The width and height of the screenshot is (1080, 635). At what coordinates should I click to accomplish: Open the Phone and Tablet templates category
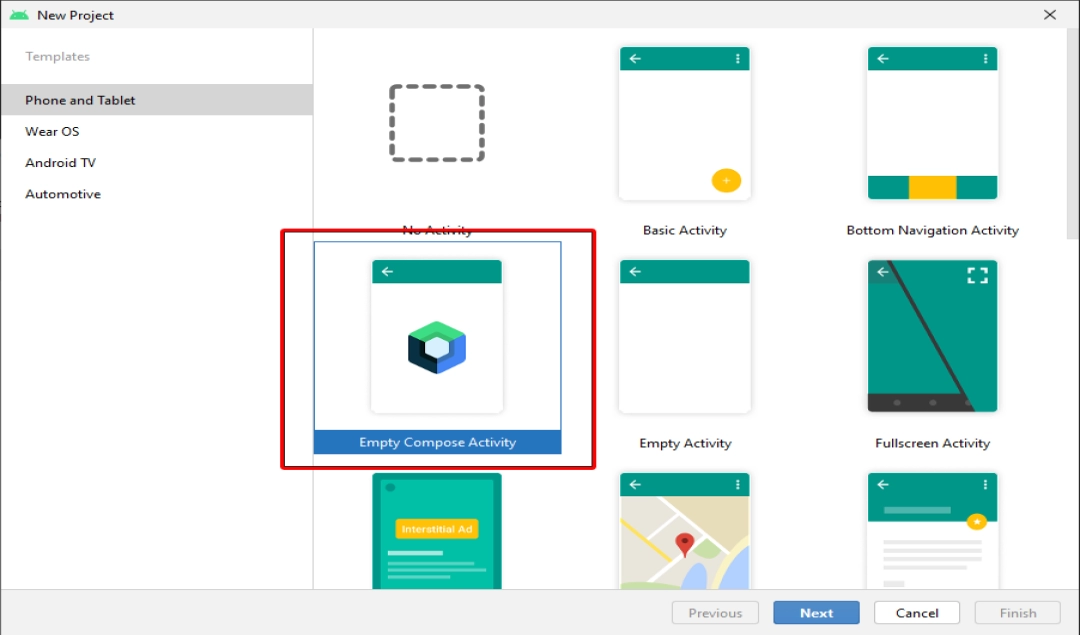pyautogui.click(x=157, y=100)
